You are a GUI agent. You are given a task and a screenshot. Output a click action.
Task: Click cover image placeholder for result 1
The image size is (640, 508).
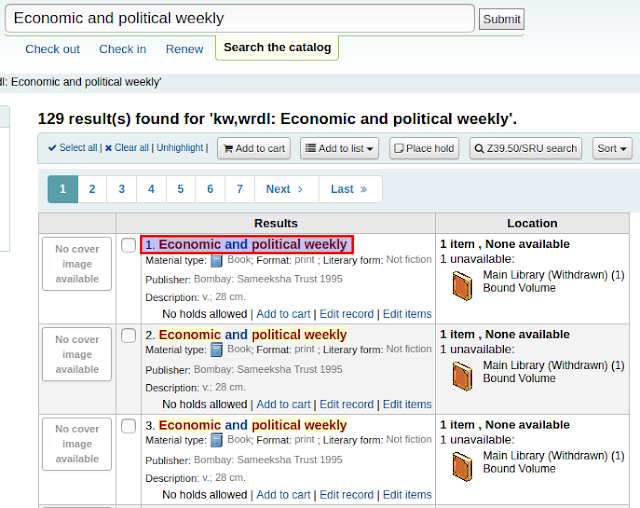pyautogui.click(x=77, y=264)
